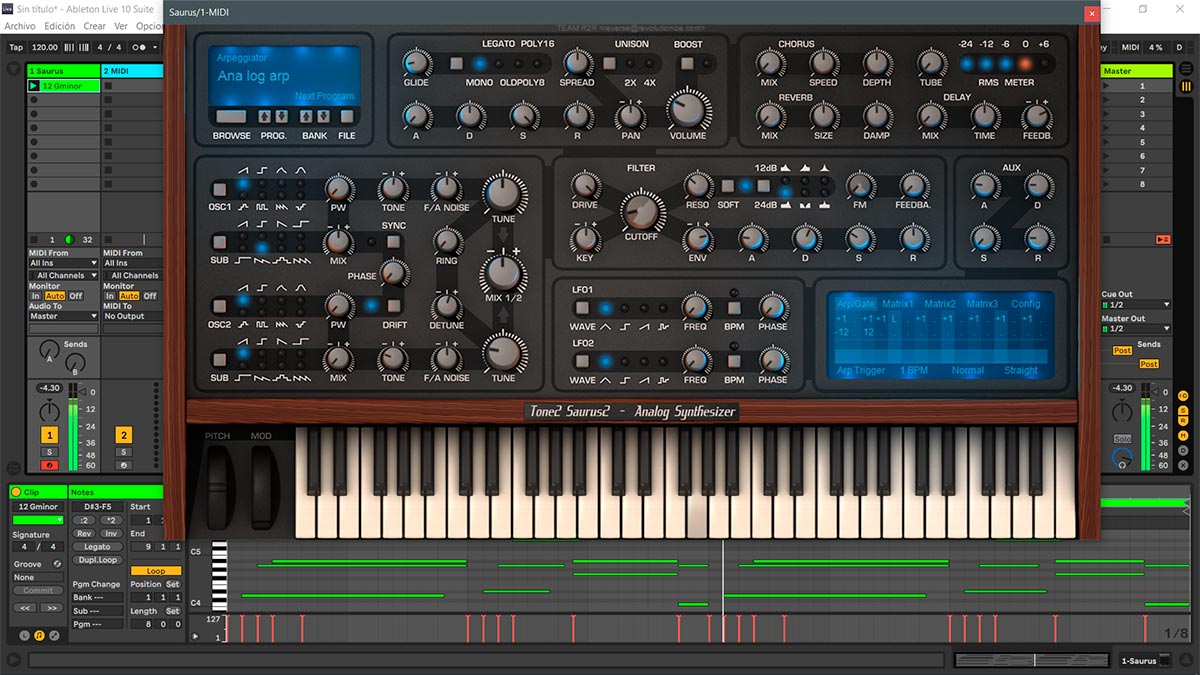Viewport: 1200px width, 675px height.
Task: Click the filter type selector near 12dB
Action: (764, 186)
